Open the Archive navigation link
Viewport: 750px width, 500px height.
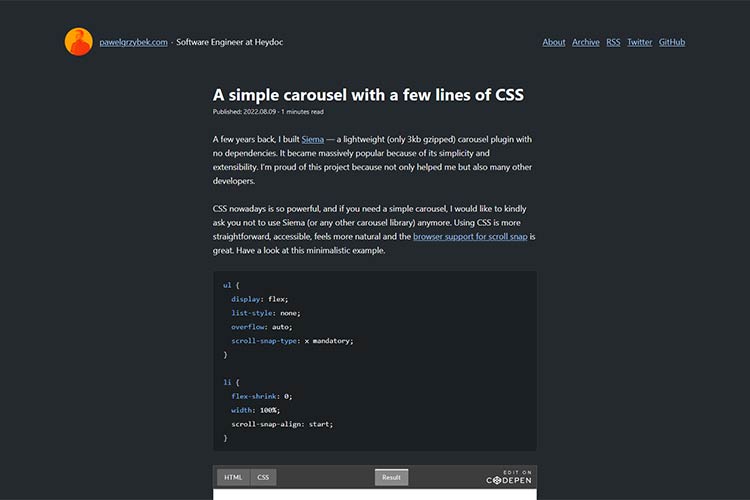(x=586, y=43)
